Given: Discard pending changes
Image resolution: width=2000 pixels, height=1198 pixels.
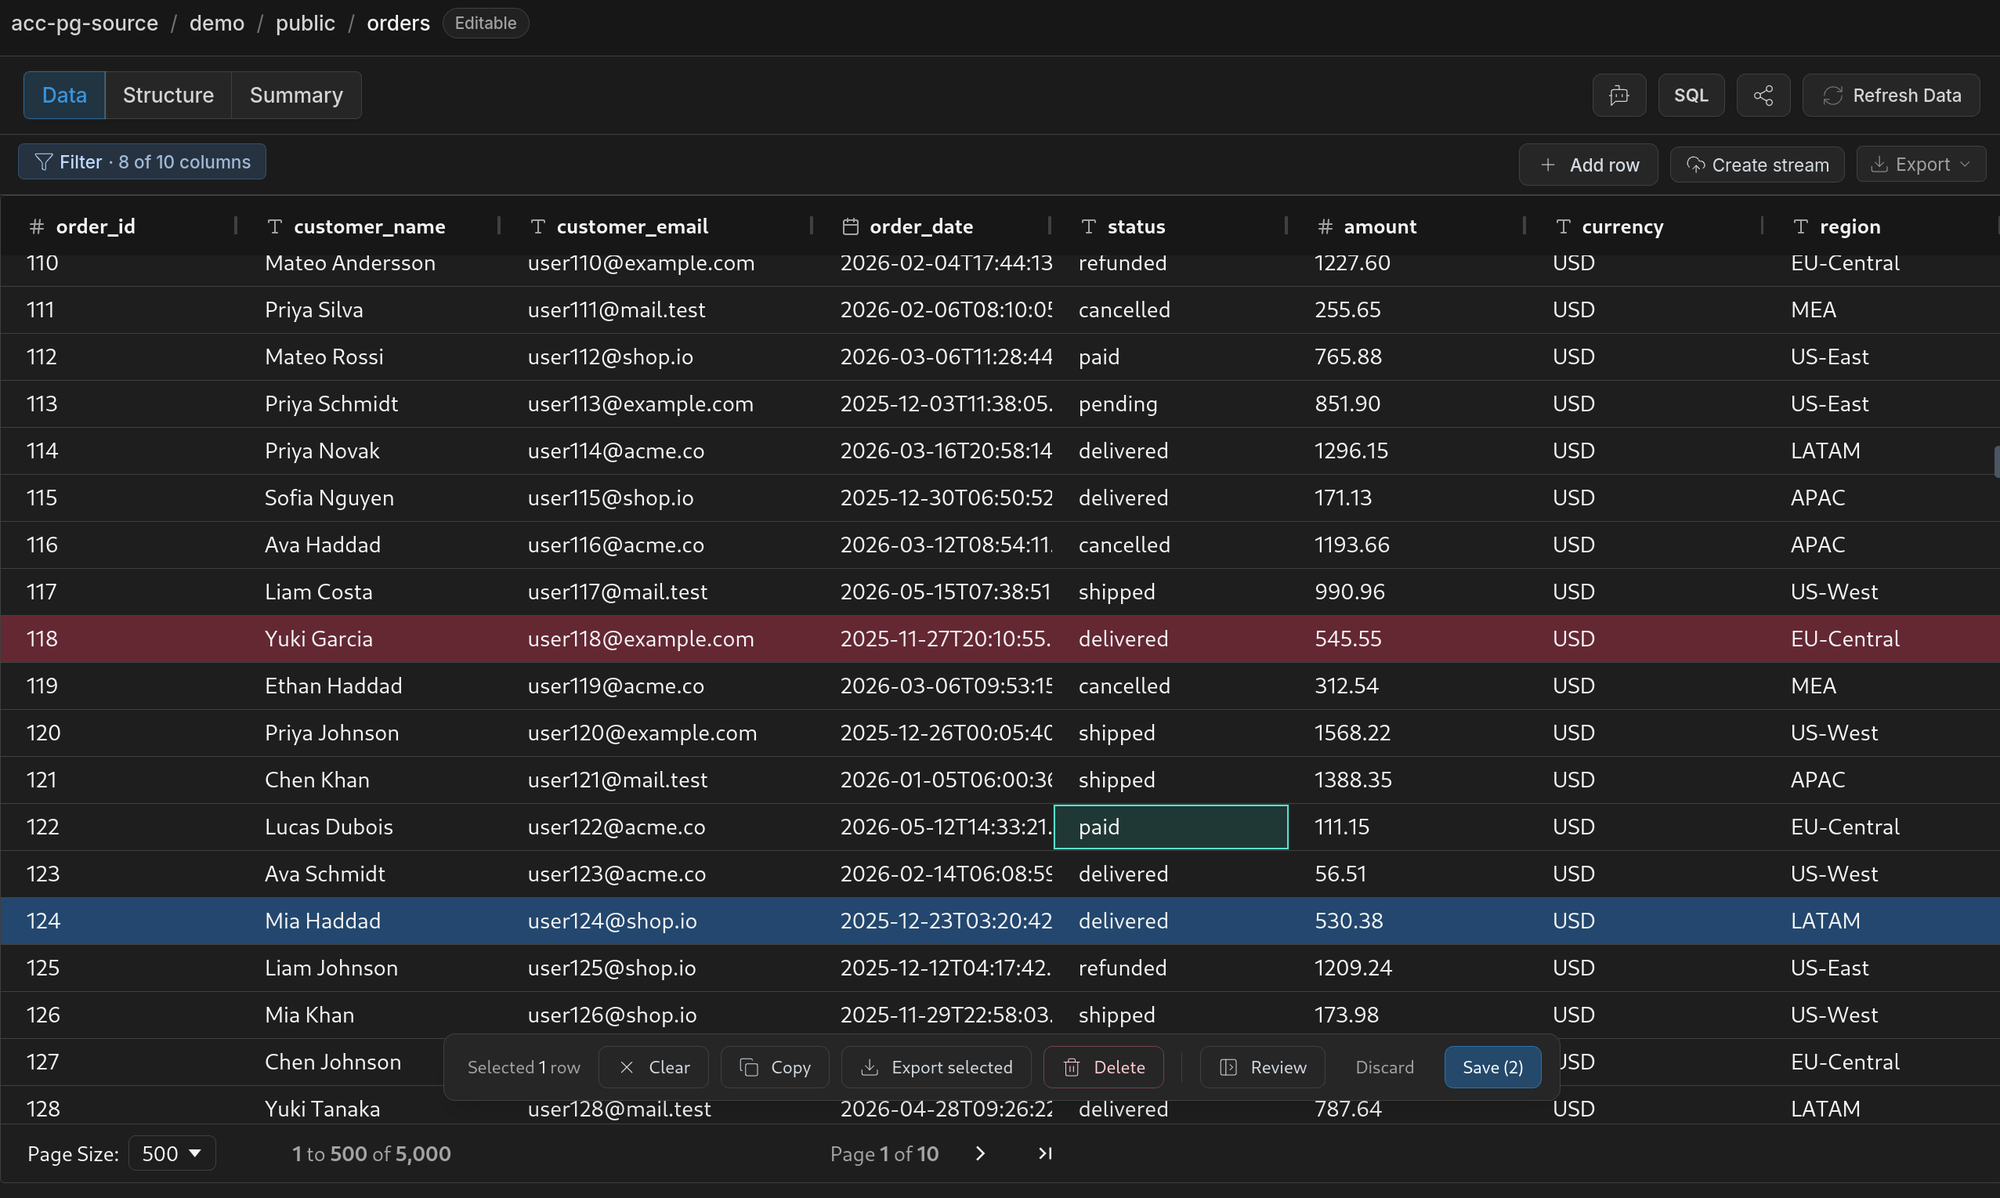Looking at the screenshot, I should pos(1385,1067).
